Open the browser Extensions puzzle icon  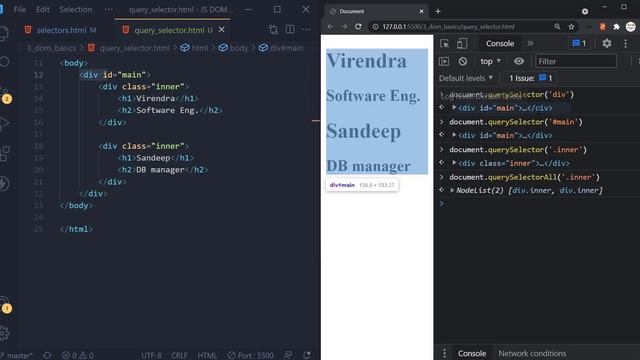click(x=616, y=27)
